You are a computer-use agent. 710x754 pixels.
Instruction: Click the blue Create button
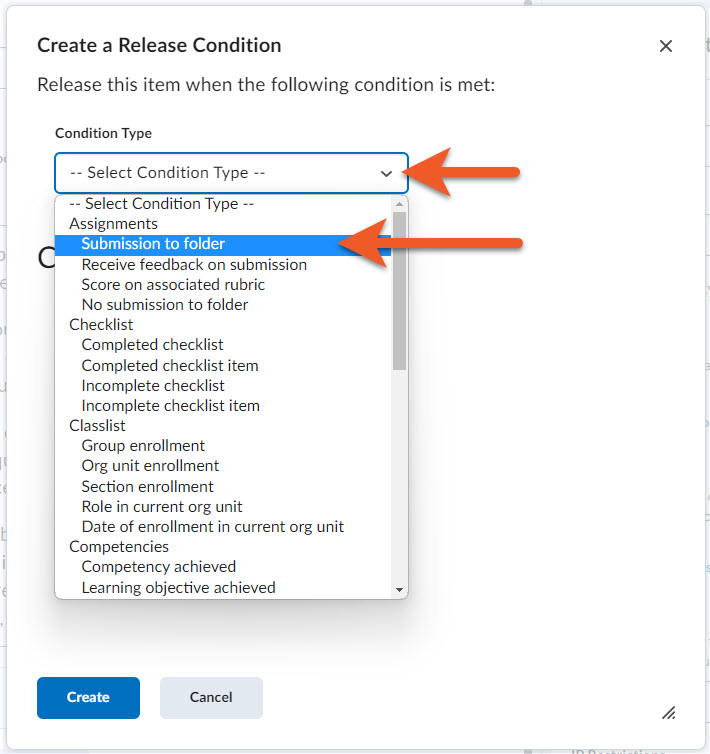(89, 698)
